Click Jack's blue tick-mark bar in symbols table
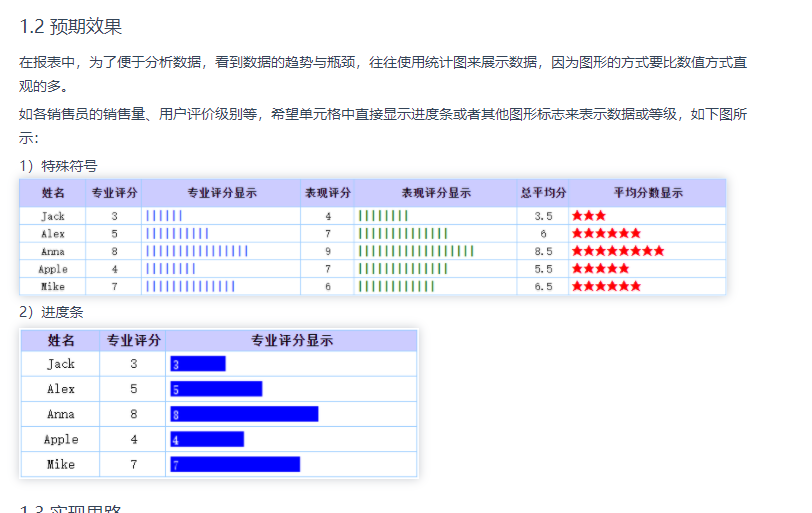 click(164, 216)
